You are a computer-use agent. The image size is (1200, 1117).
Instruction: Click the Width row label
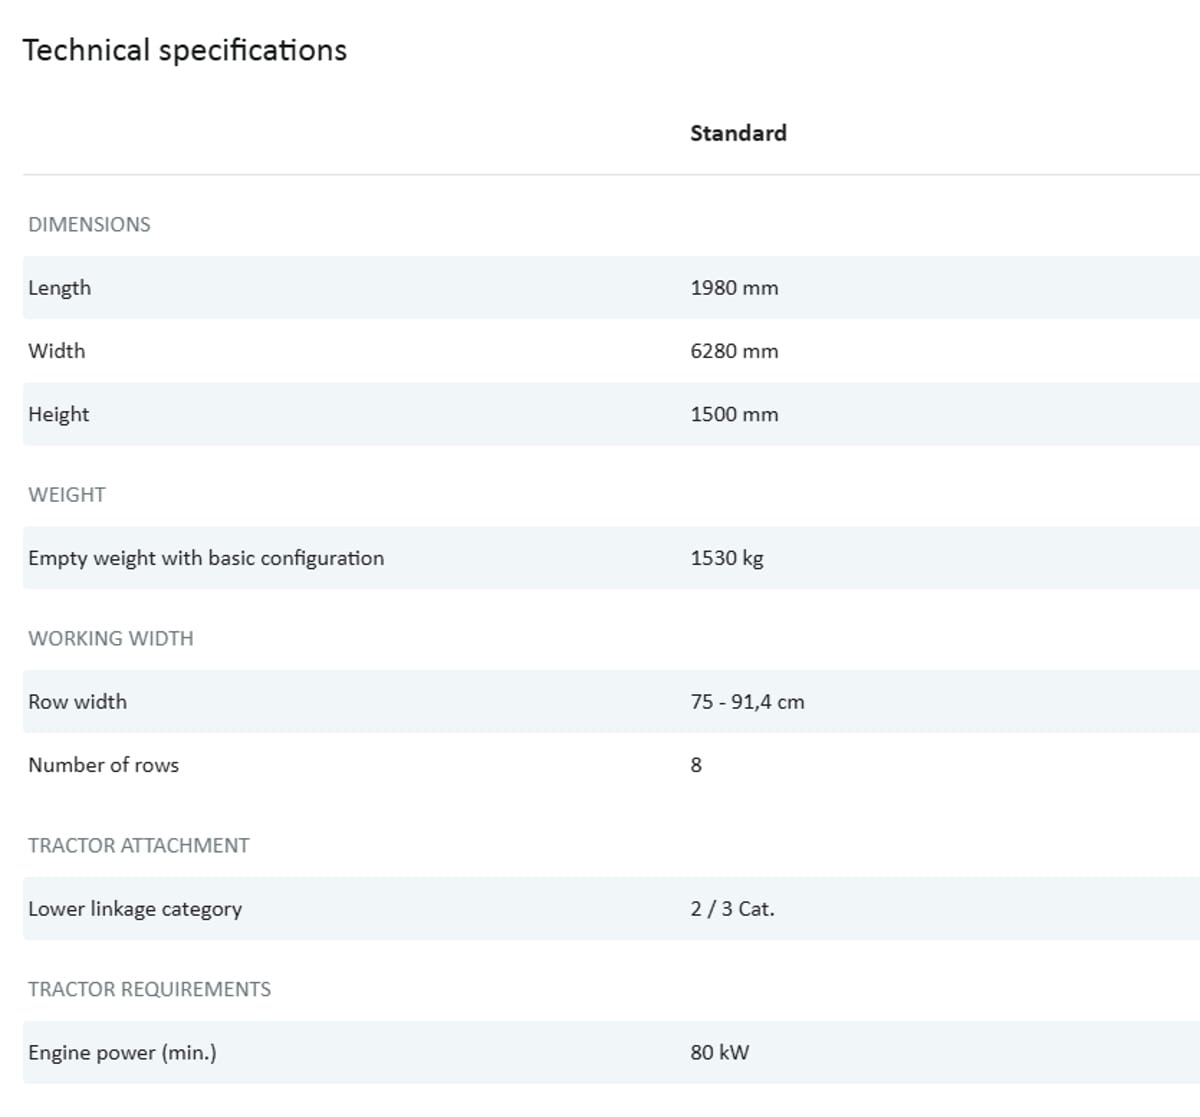tap(57, 351)
